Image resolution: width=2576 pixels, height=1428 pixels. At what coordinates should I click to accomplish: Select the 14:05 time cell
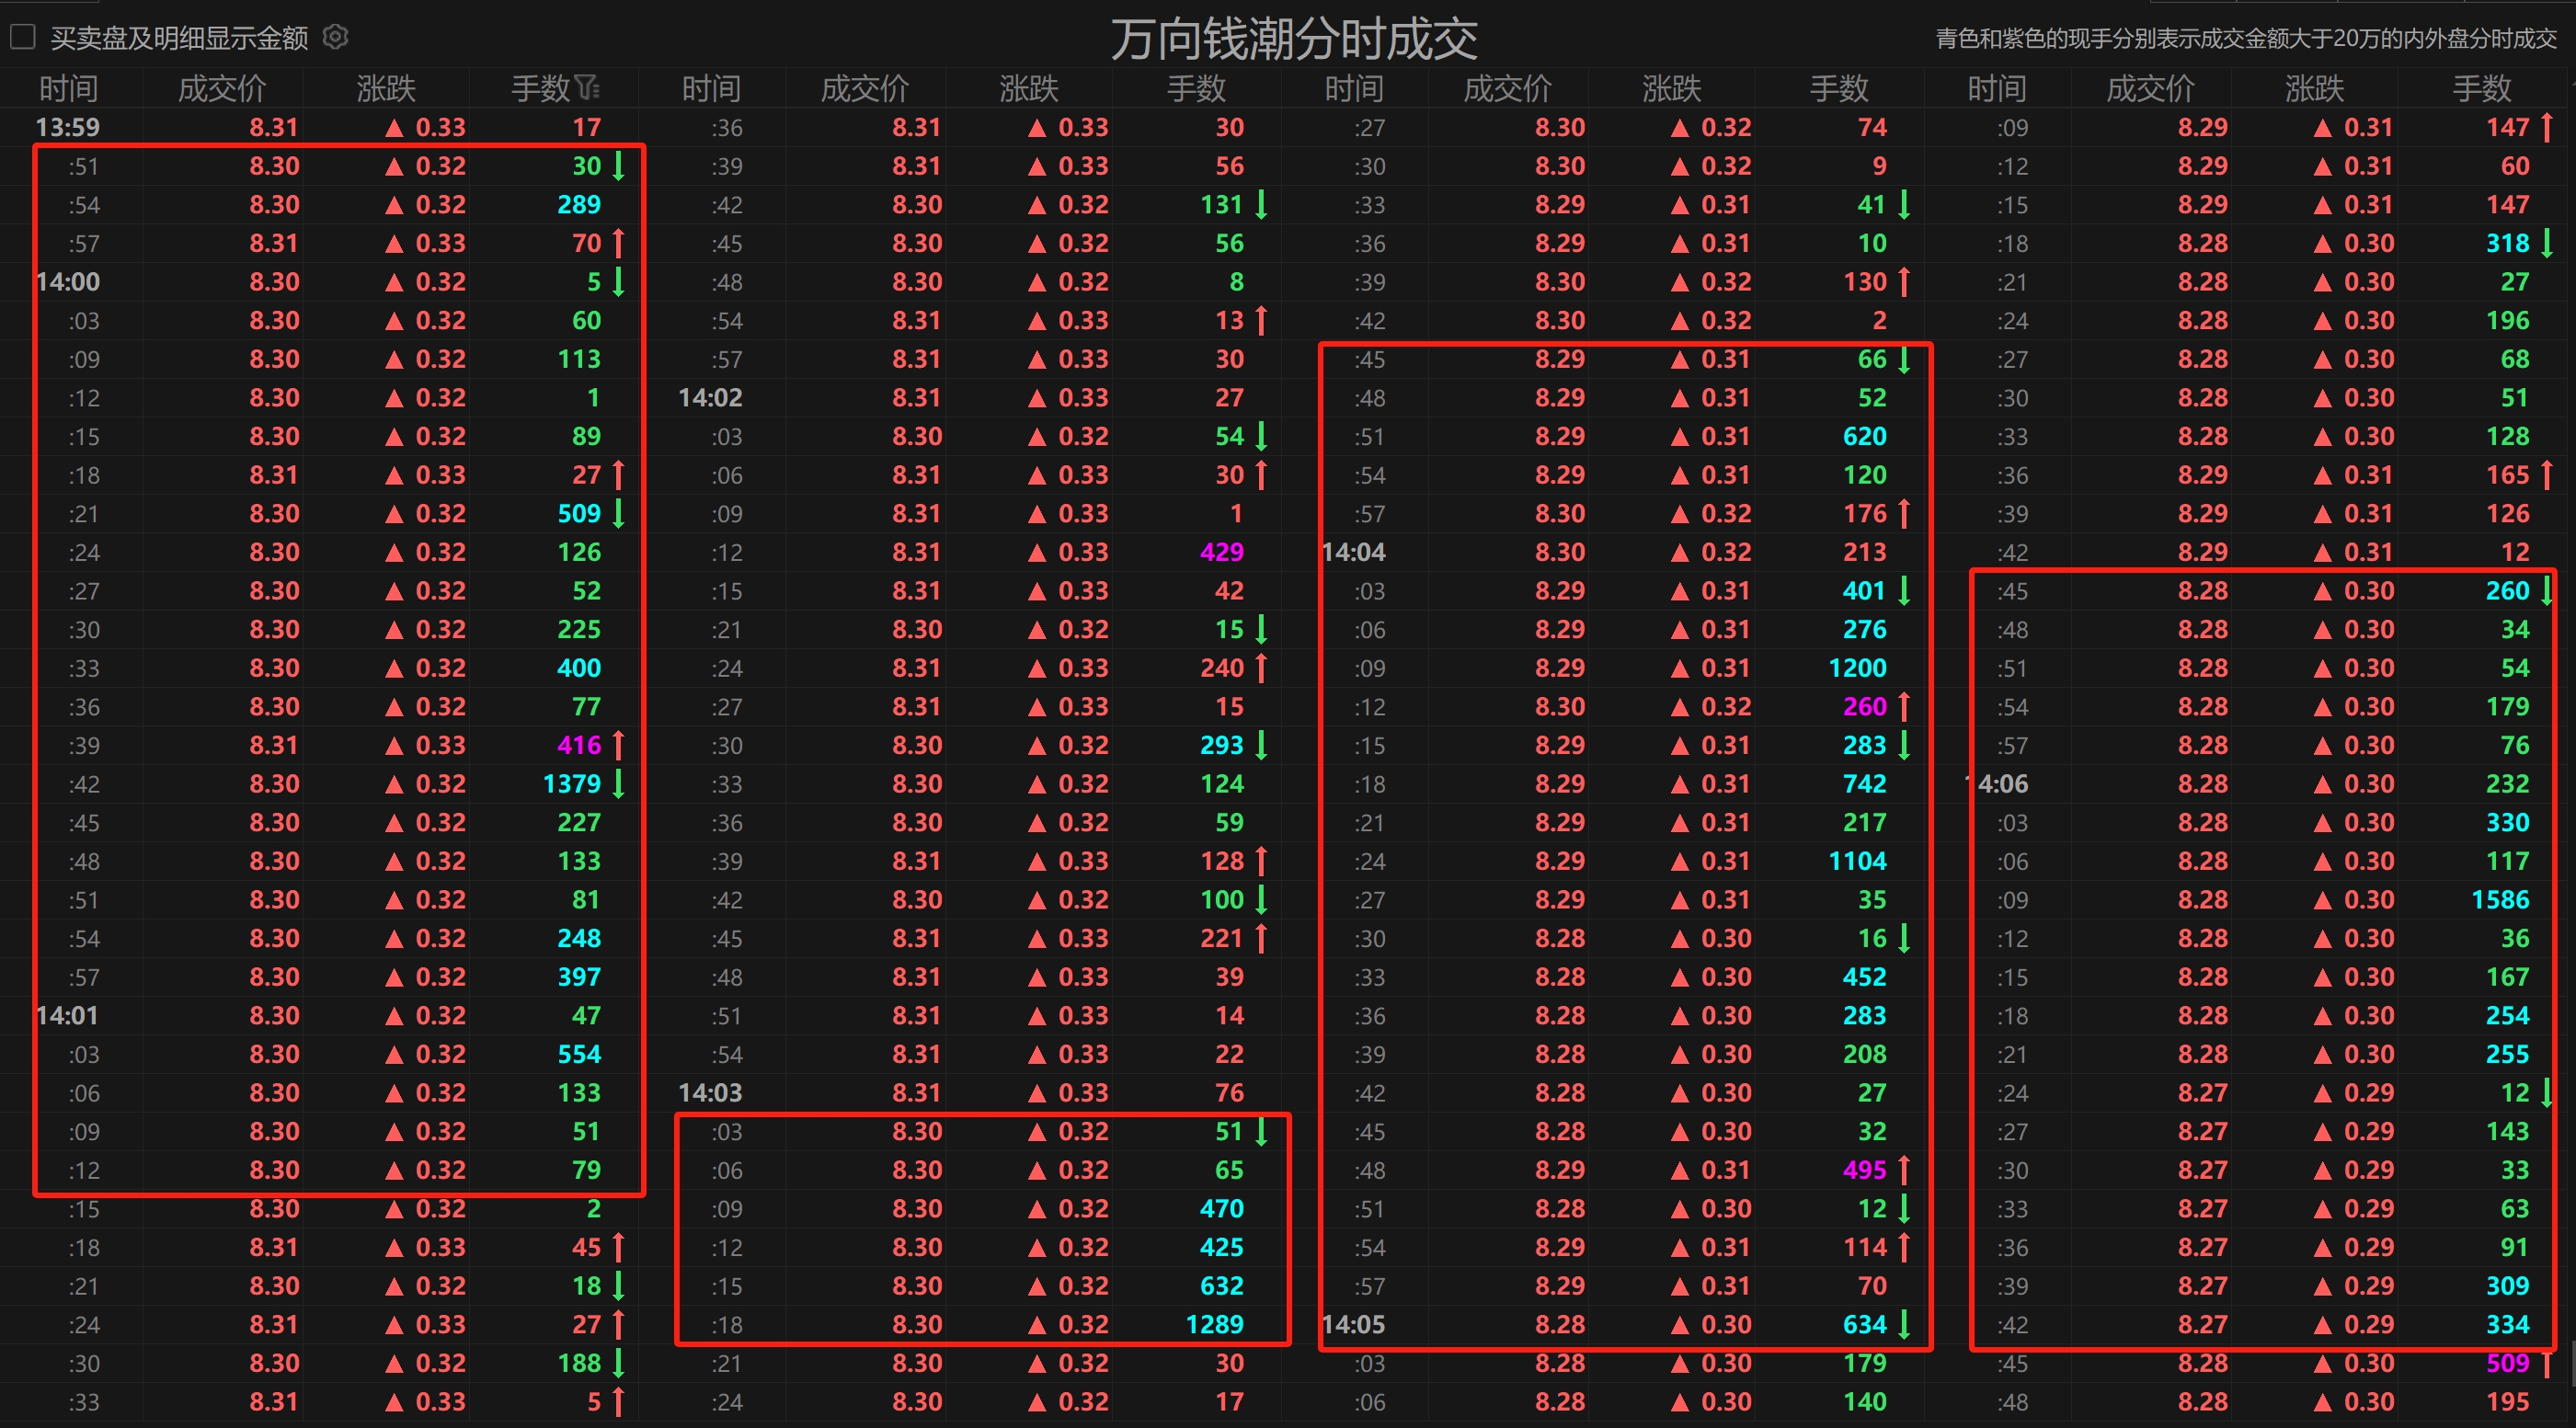click(x=1353, y=1324)
